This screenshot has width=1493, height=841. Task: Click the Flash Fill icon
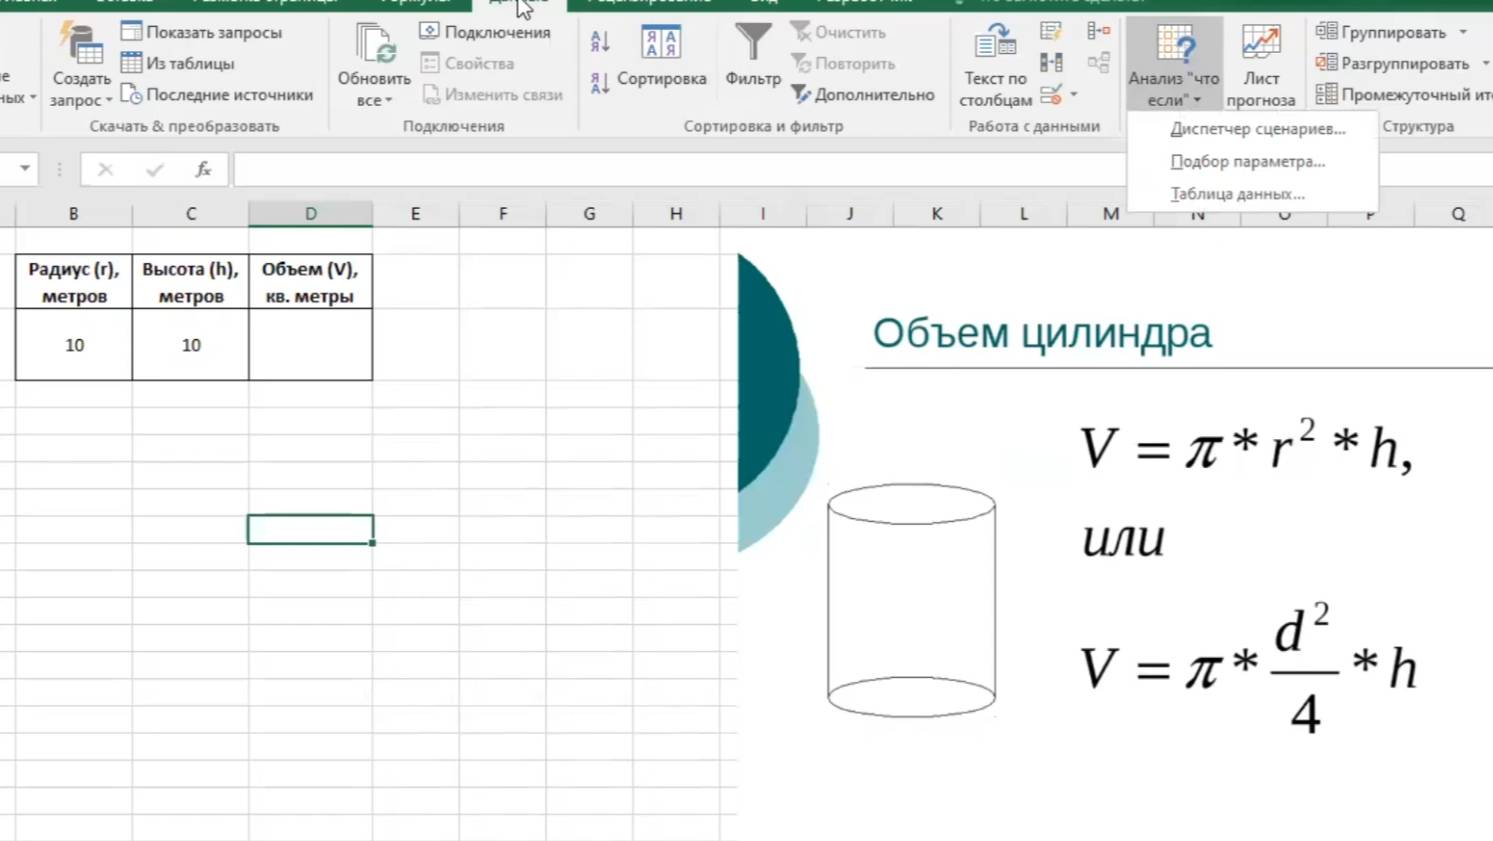click(1050, 31)
